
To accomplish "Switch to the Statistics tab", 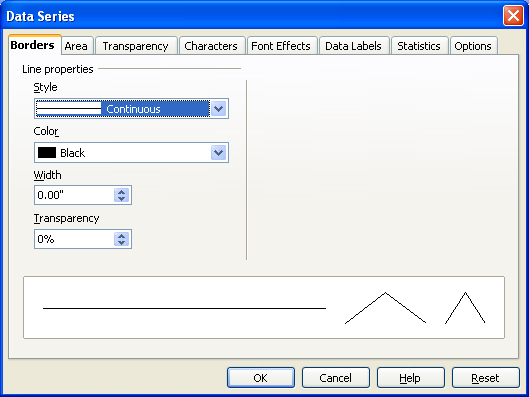I will [x=419, y=46].
